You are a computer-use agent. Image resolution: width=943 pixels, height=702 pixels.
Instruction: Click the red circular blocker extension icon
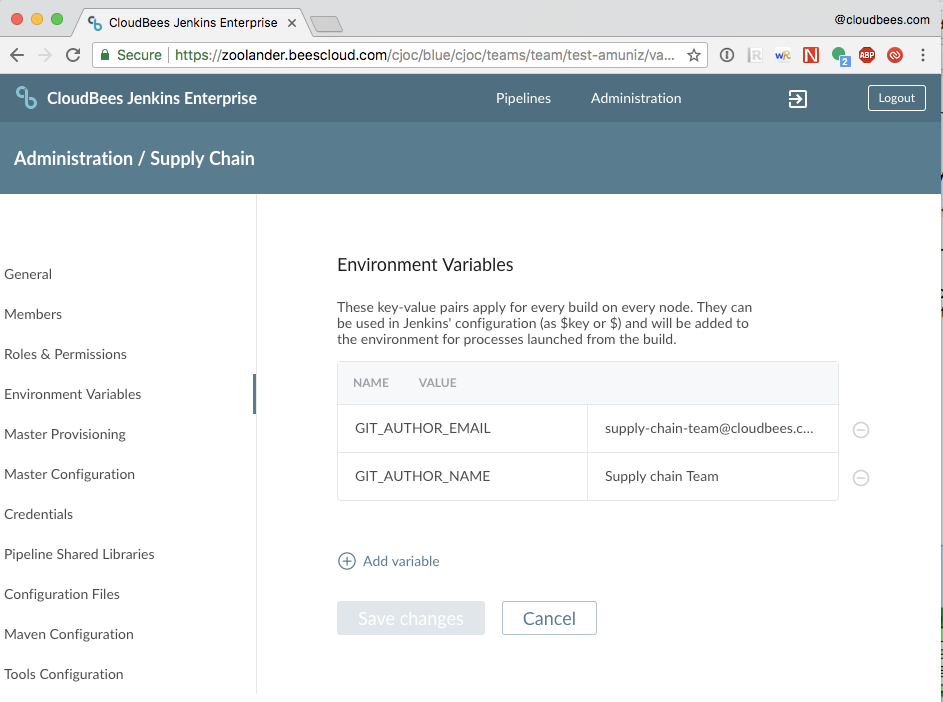pos(895,55)
